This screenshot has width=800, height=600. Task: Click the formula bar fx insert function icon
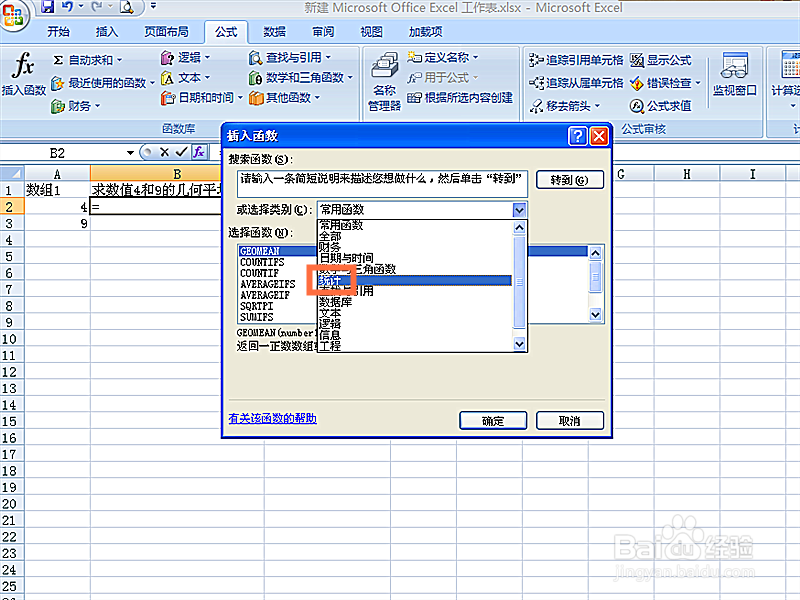coord(198,152)
